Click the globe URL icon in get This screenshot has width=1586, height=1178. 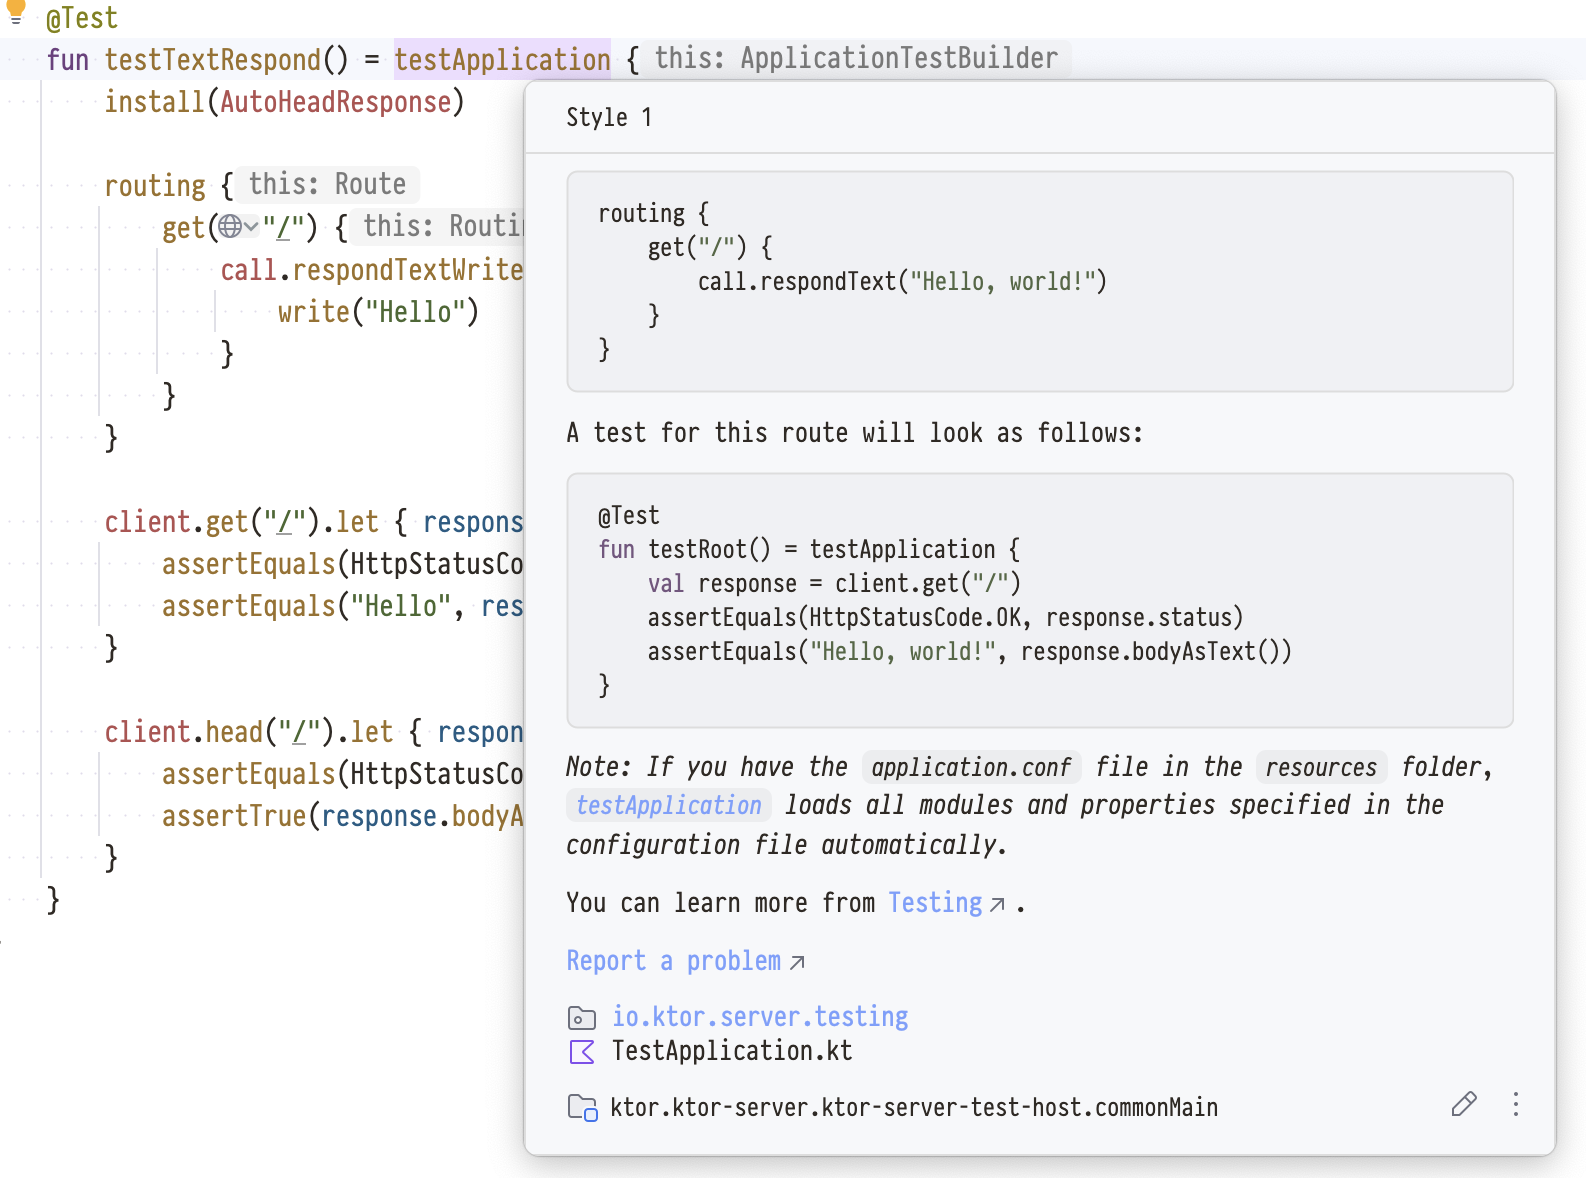coord(230,227)
